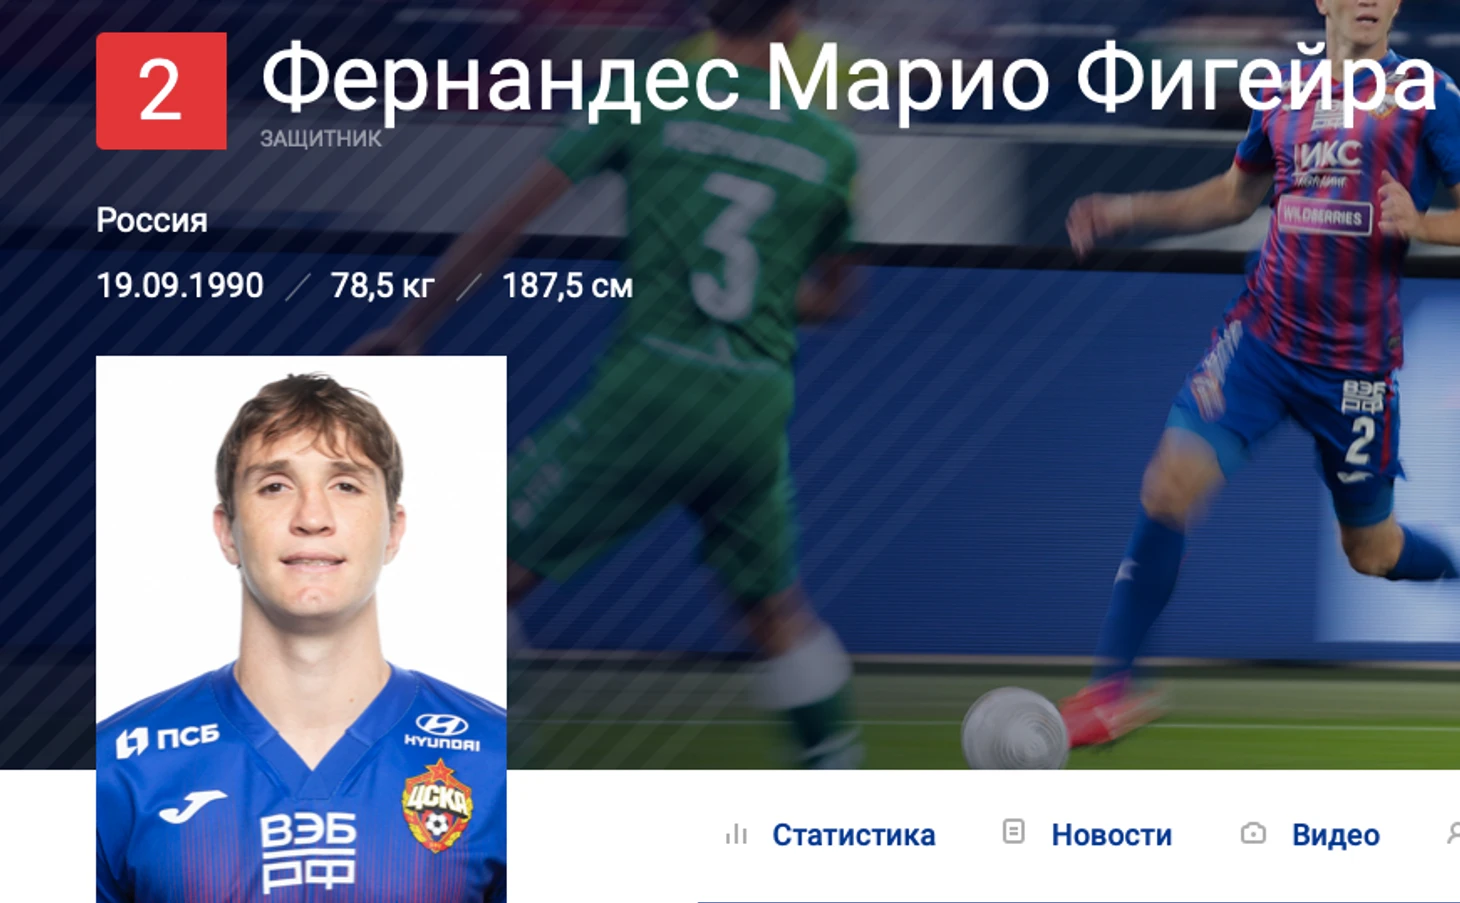Click the 187,5 см height value
Screen dimensions: 1460x903
pyautogui.click(x=567, y=286)
